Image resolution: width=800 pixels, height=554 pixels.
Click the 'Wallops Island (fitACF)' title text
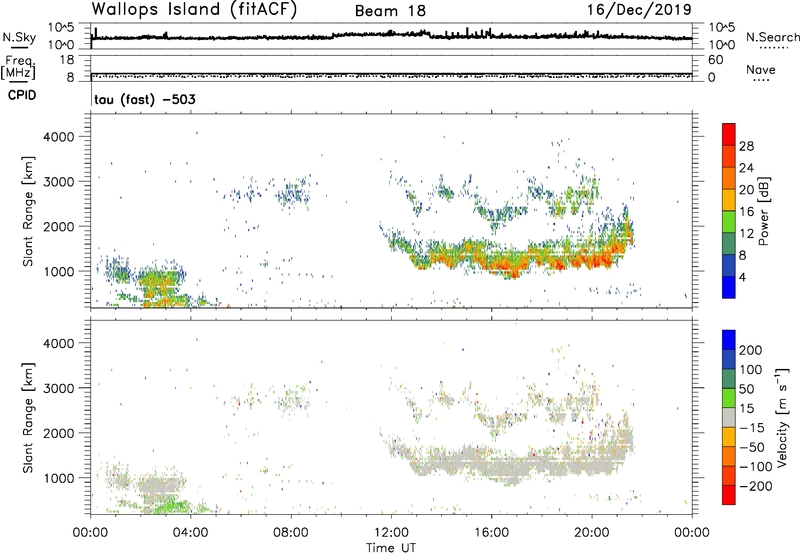click(x=194, y=9)
